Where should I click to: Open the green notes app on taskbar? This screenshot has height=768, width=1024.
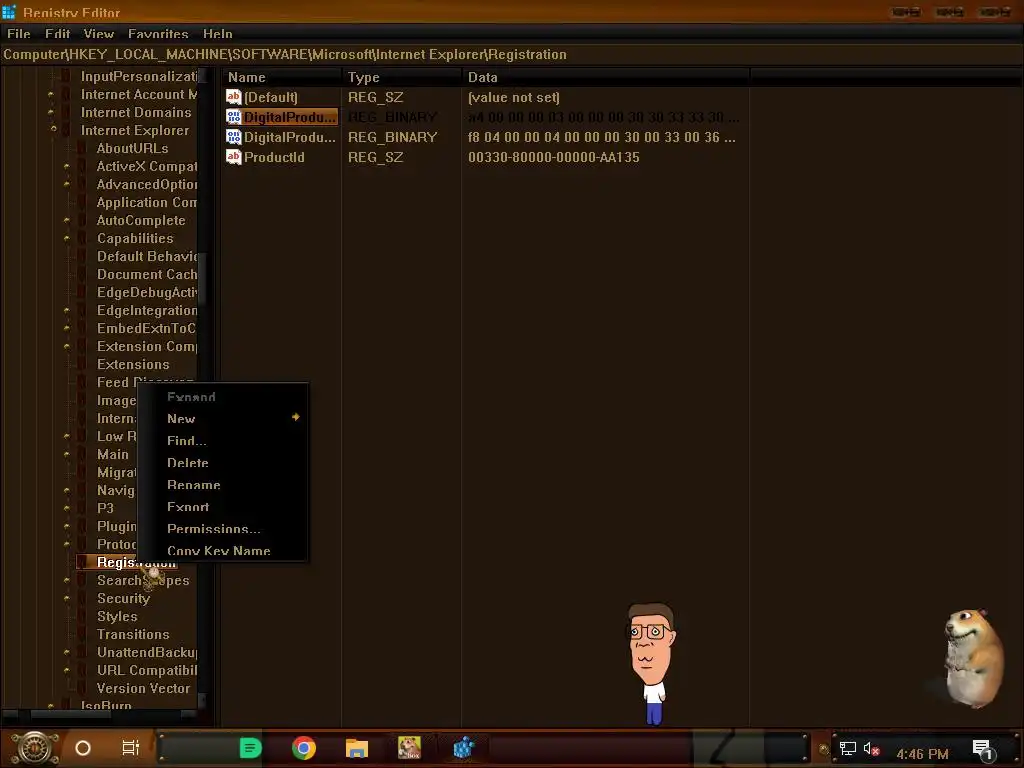pyautogui.click(x=250, y=748)
